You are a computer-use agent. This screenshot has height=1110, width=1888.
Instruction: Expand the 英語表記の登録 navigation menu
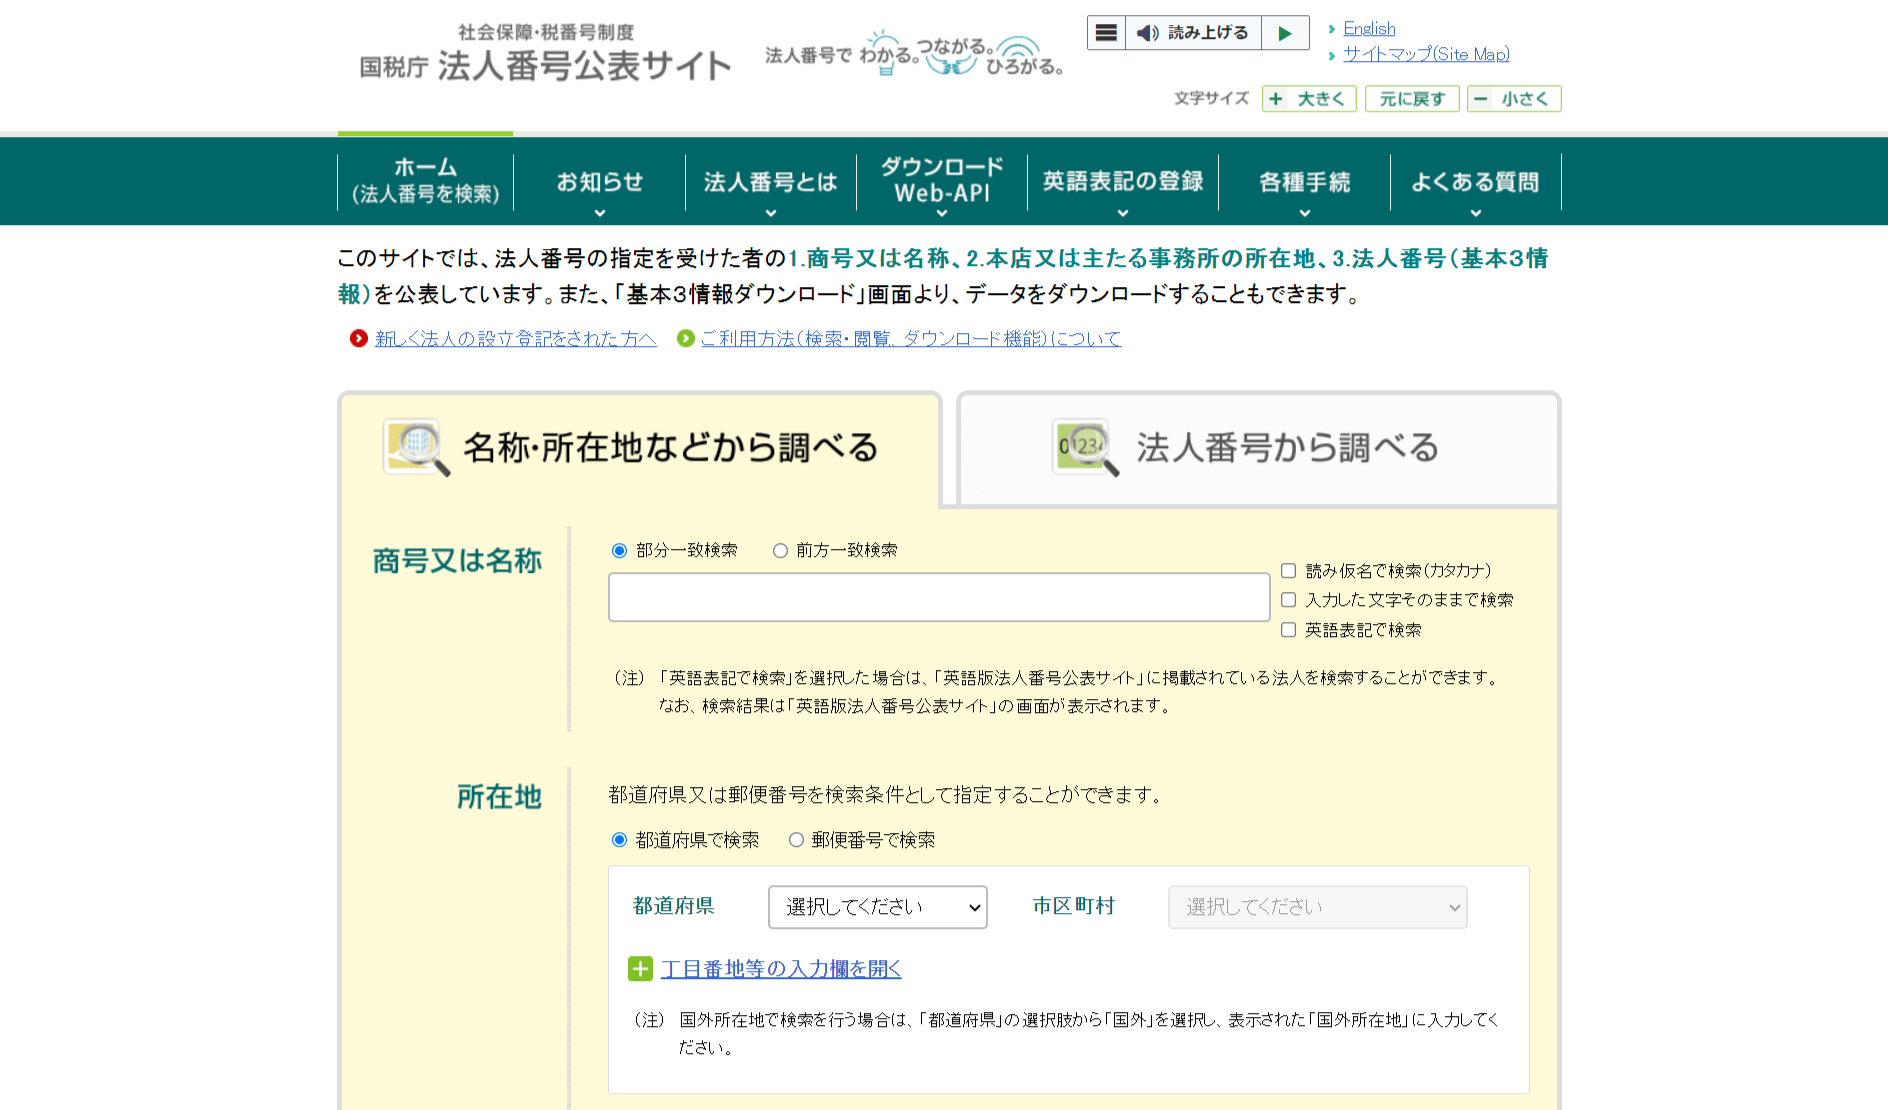tap(1123, 182)
